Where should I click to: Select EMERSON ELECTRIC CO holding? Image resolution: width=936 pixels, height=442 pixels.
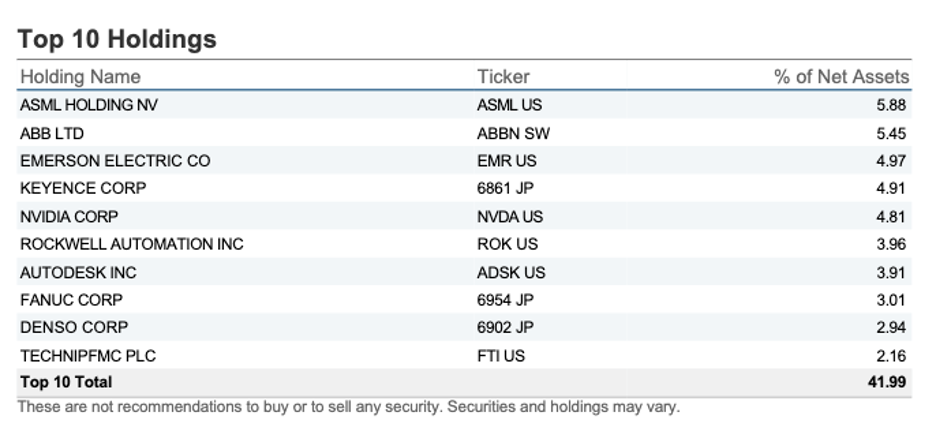tap(115, 161)
